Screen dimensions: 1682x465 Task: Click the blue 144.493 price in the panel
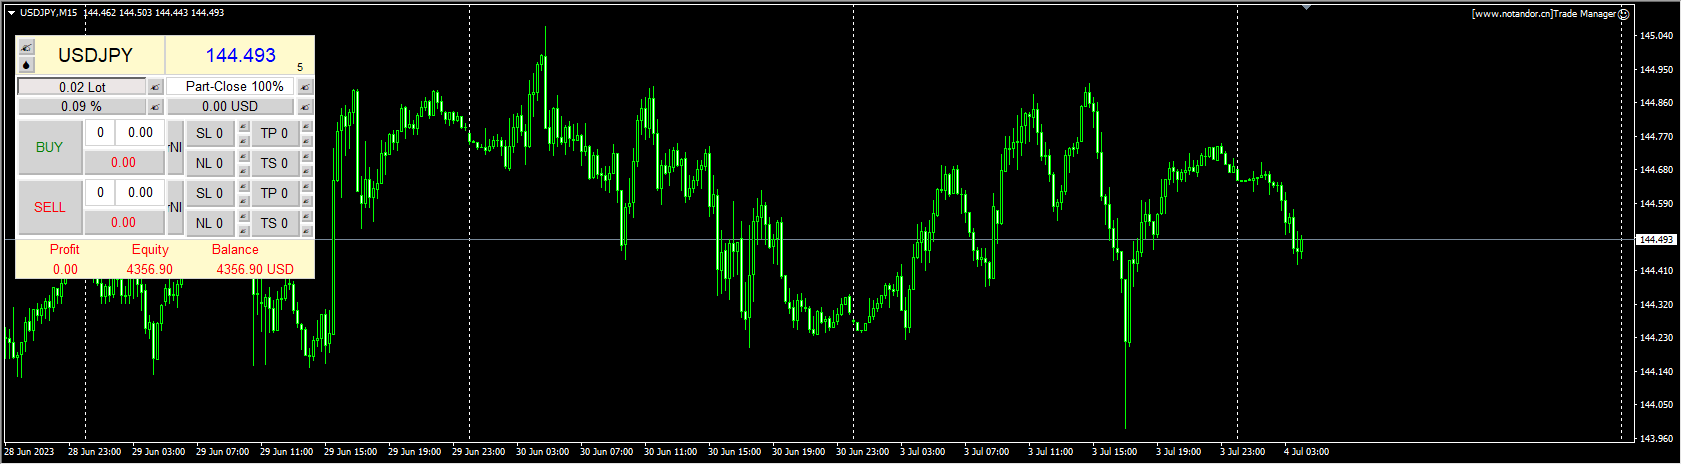[240, 55]
